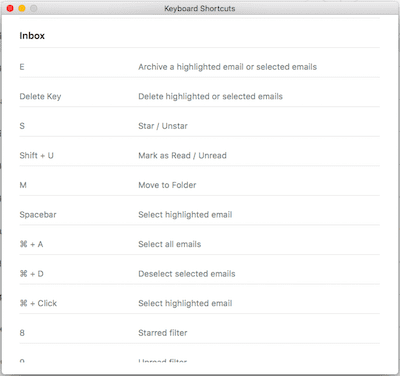400x376 pixels.
Task: Click the 'Keyboard Shortcuts' window title
Action: (200, 9)
